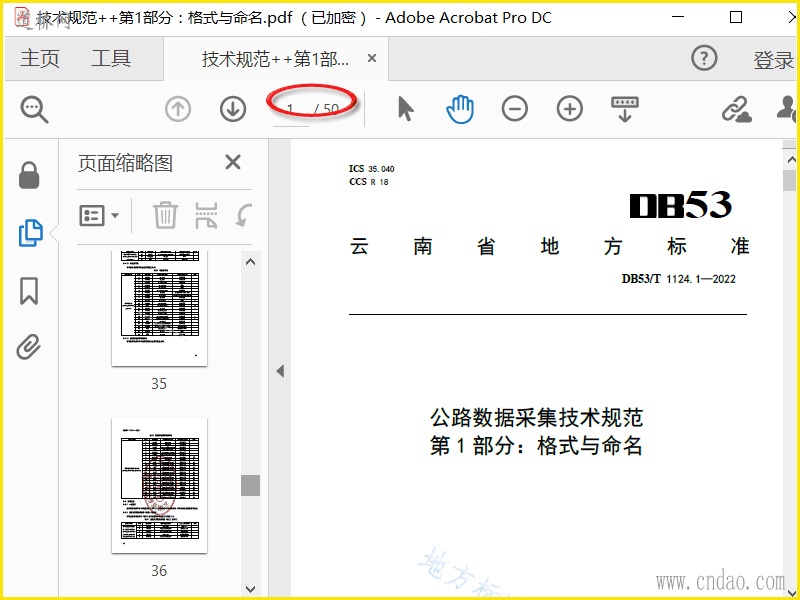Click the ICS 35.040 text

[371, 169]
